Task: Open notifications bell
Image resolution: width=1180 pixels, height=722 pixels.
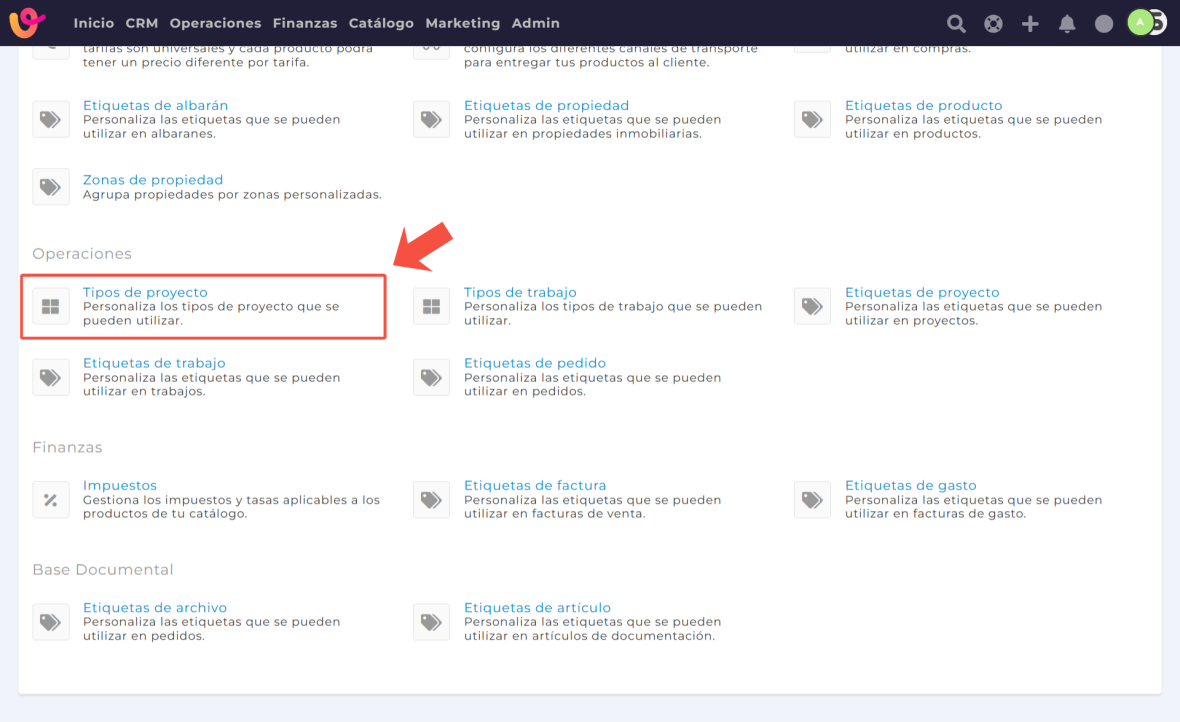Action: (1067, 23)
